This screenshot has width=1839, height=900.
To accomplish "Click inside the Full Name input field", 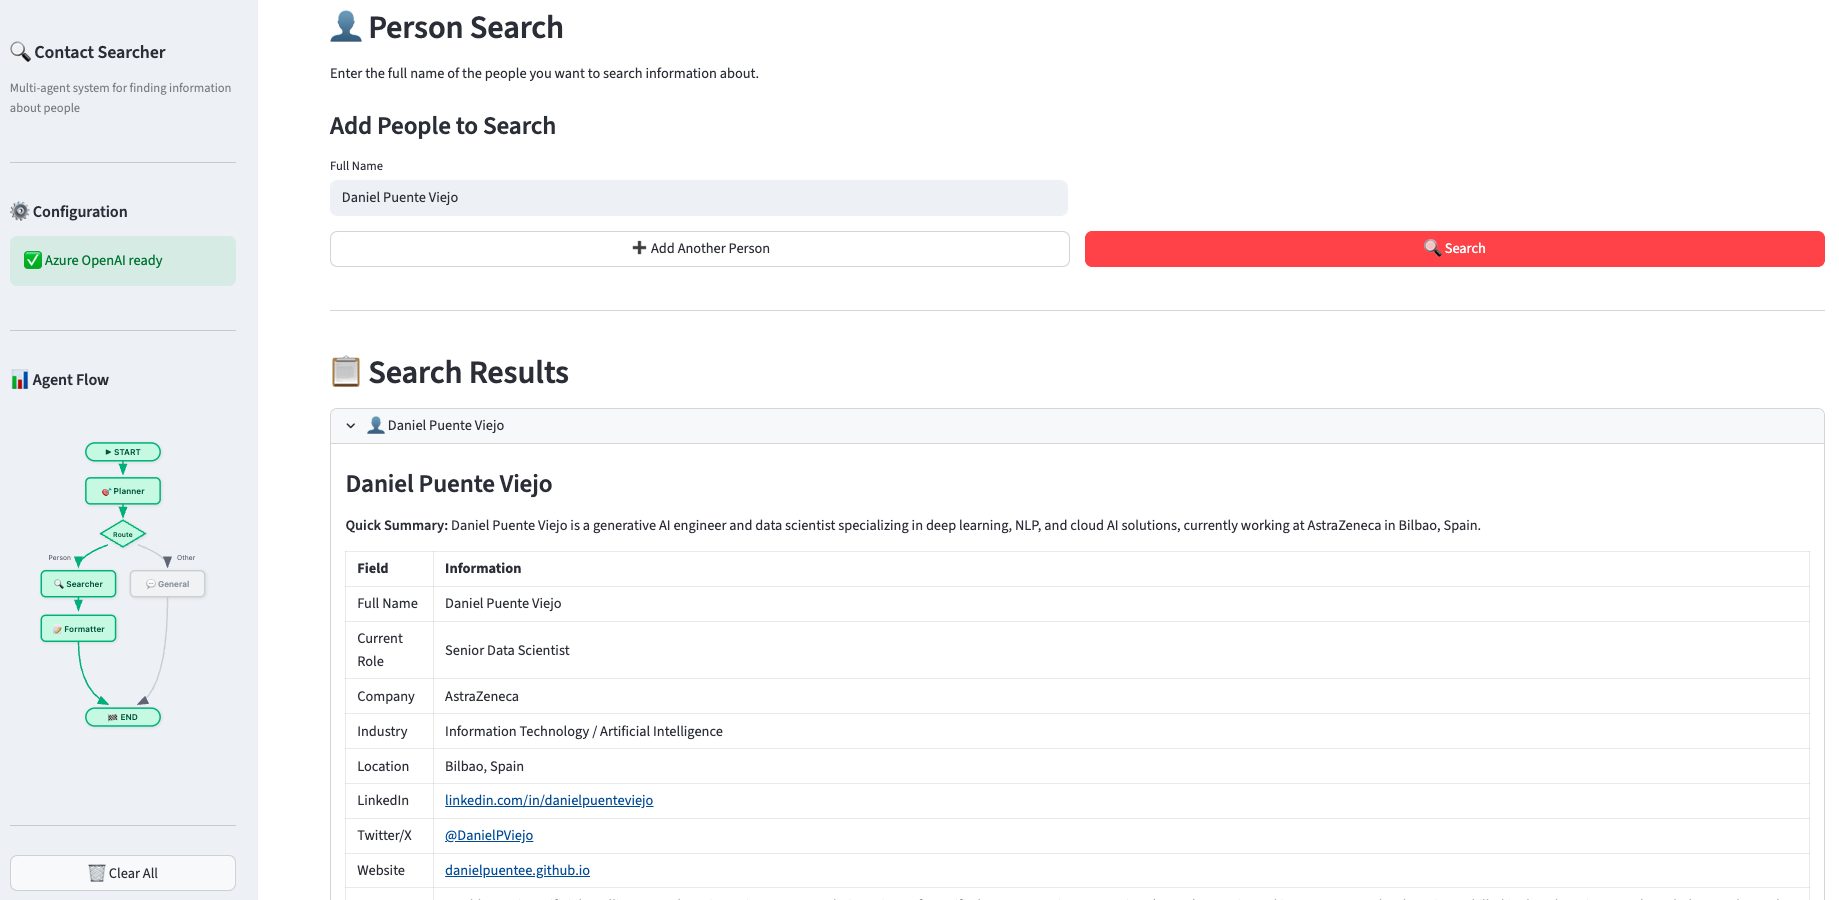I will click(x=699, y=197).
